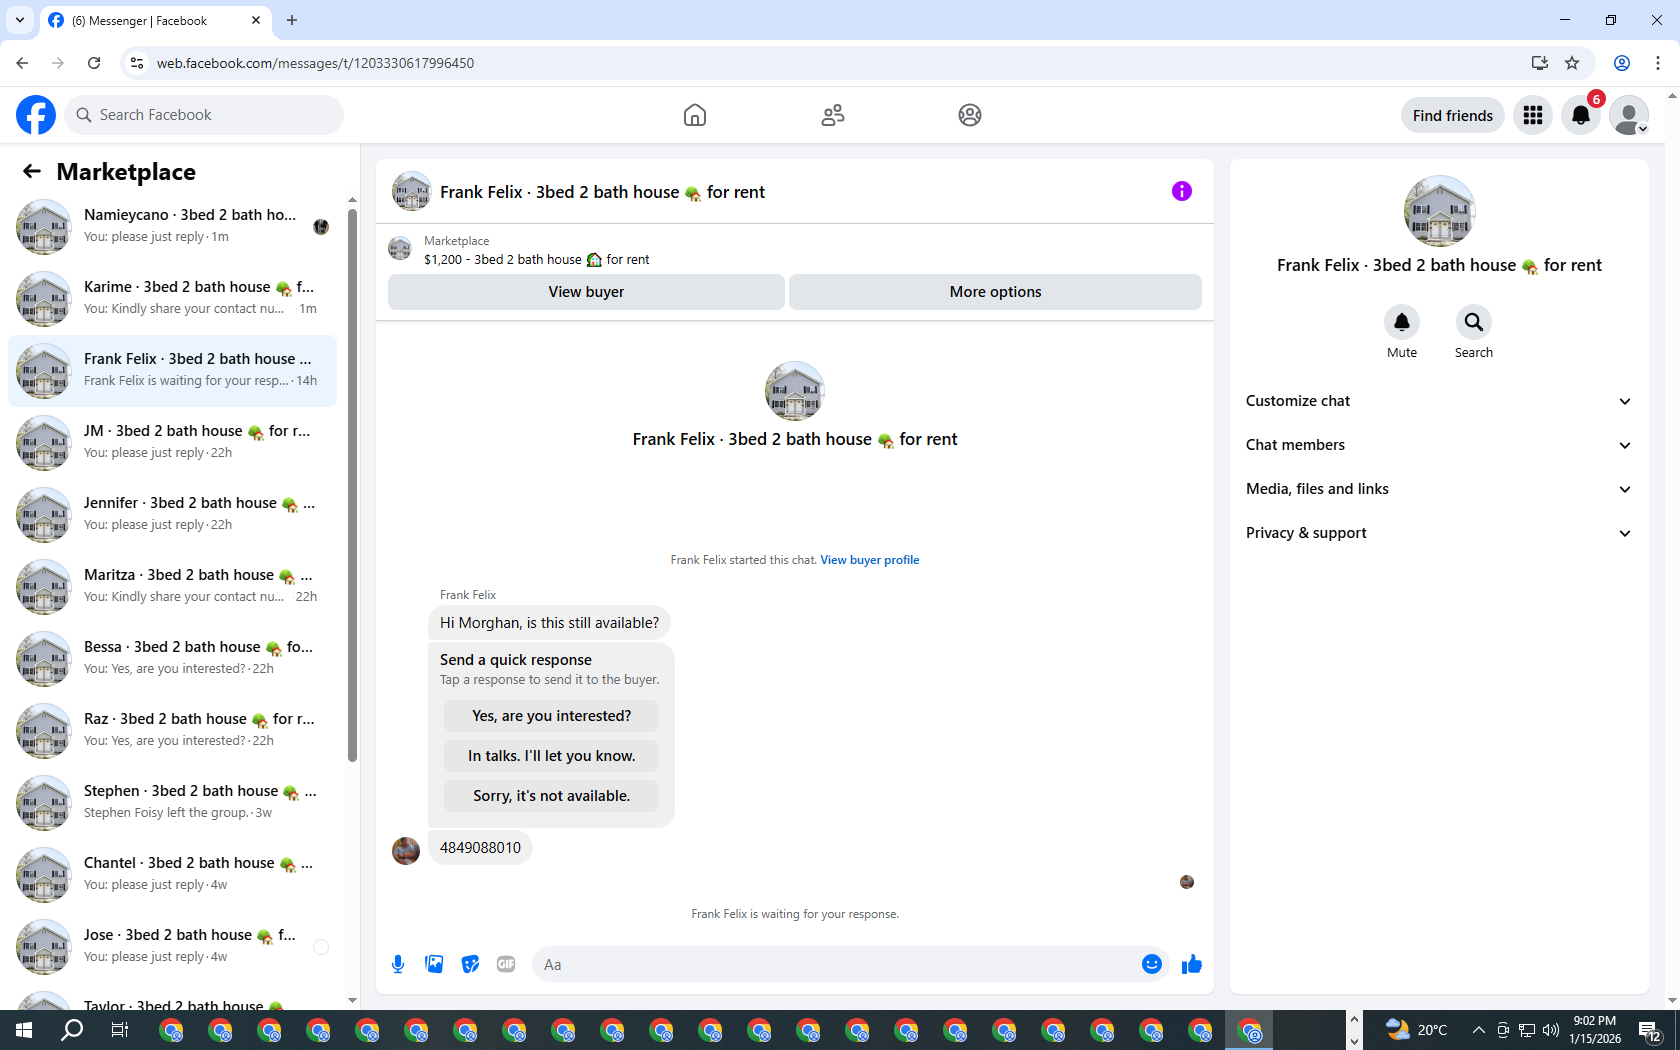Open Windows taskbar search
Viewport: 1680px width, 1050px height.
tap(72, 1030)
